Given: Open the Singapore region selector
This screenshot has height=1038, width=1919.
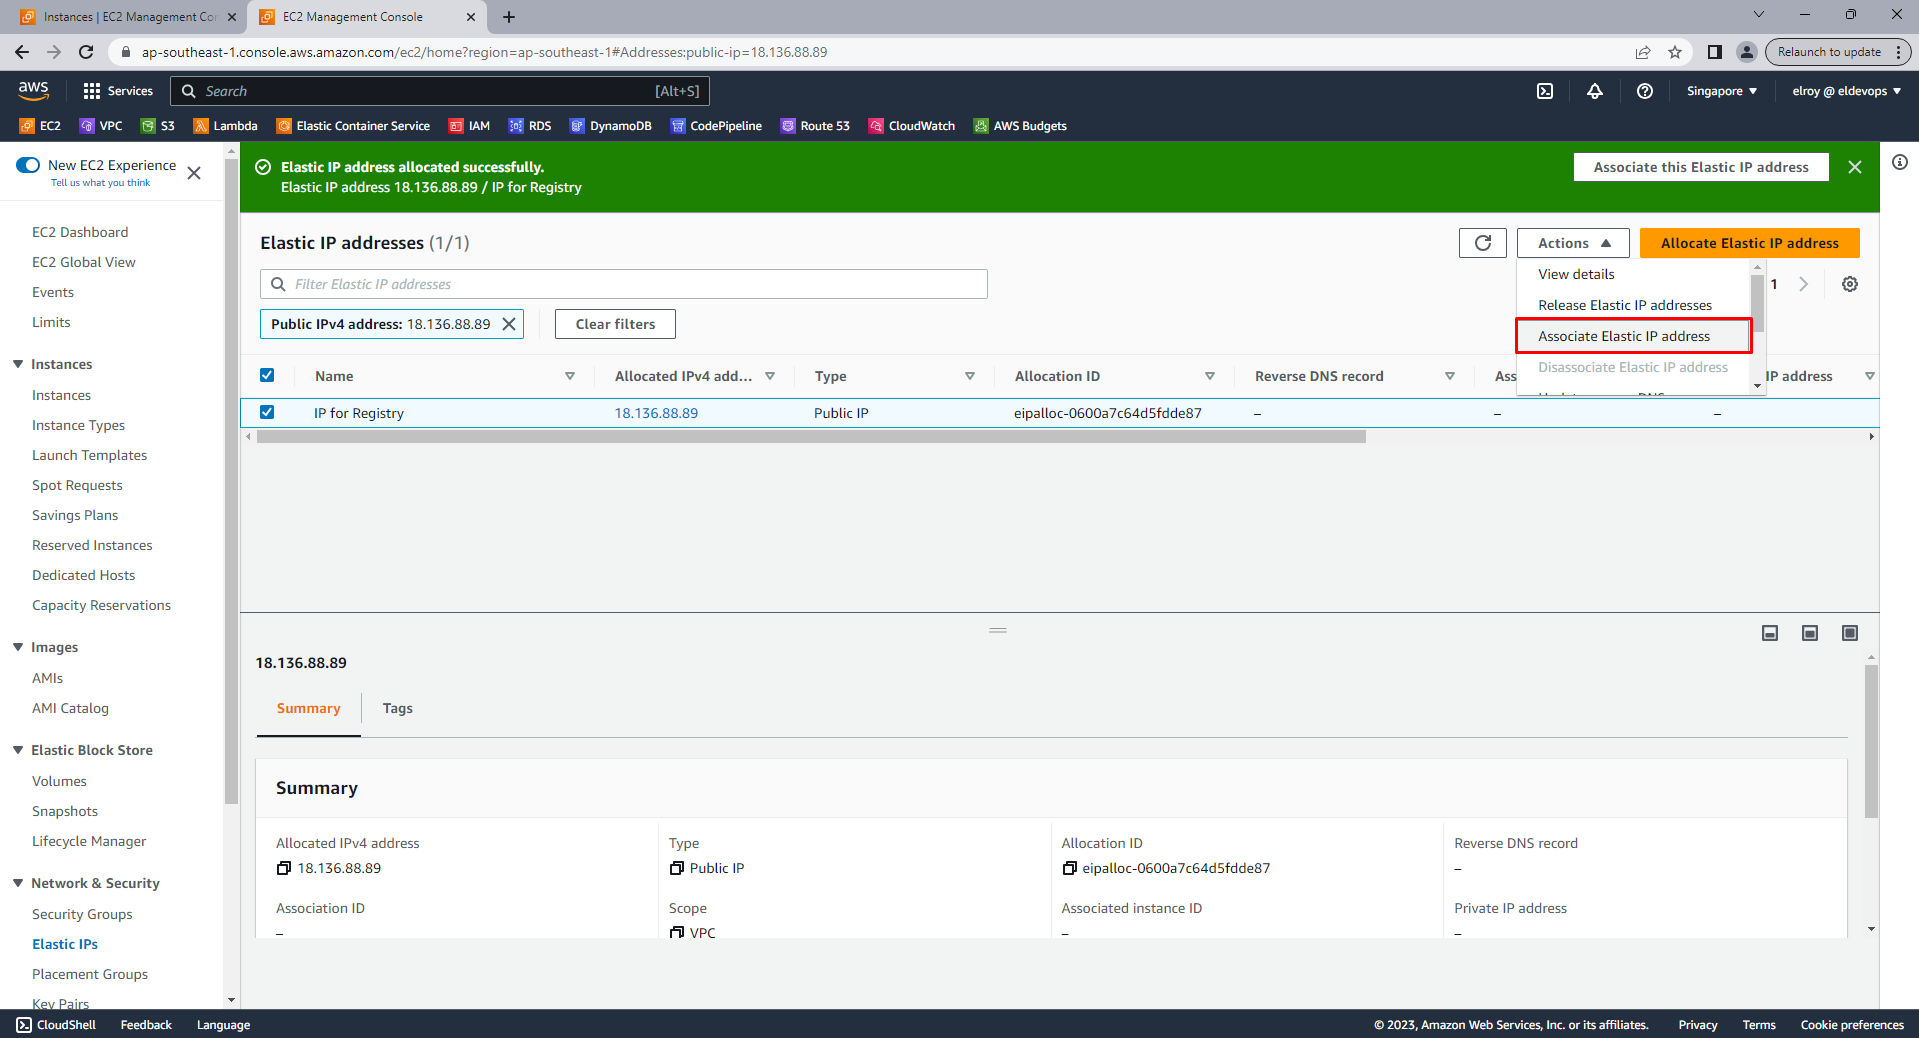Looking at the screenshot, I should pyautogui.click(x=1722, y=91).
